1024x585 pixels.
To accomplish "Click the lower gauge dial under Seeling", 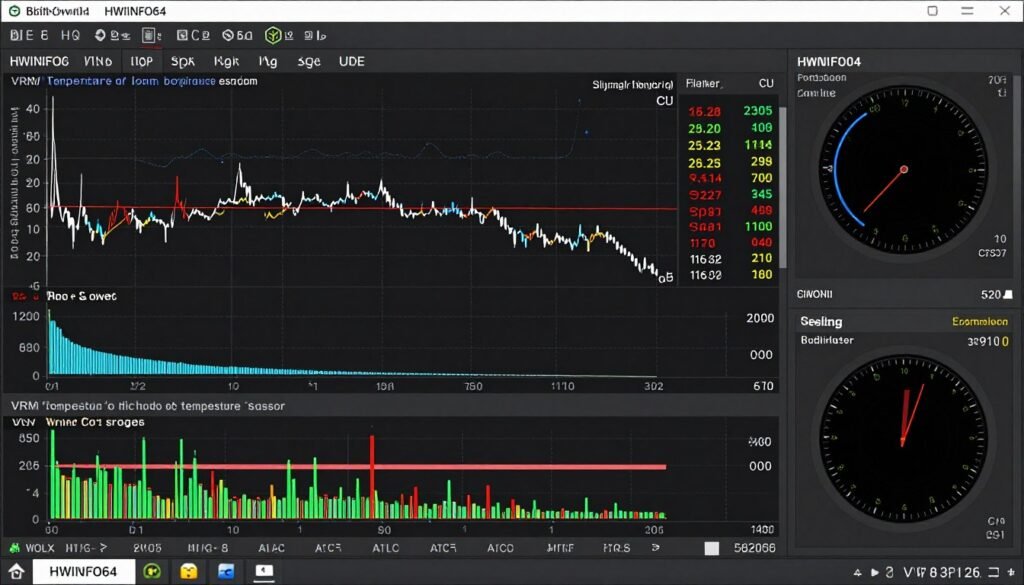I will (x=904, y=438).
